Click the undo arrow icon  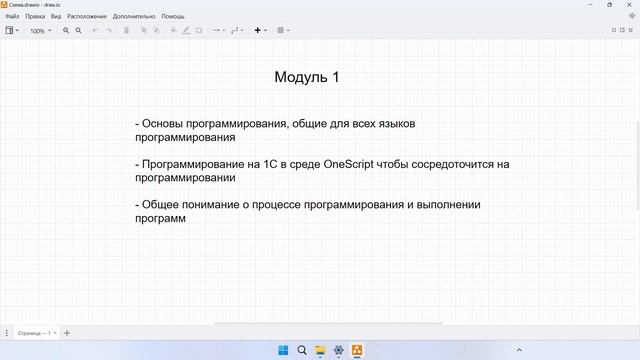96,31
